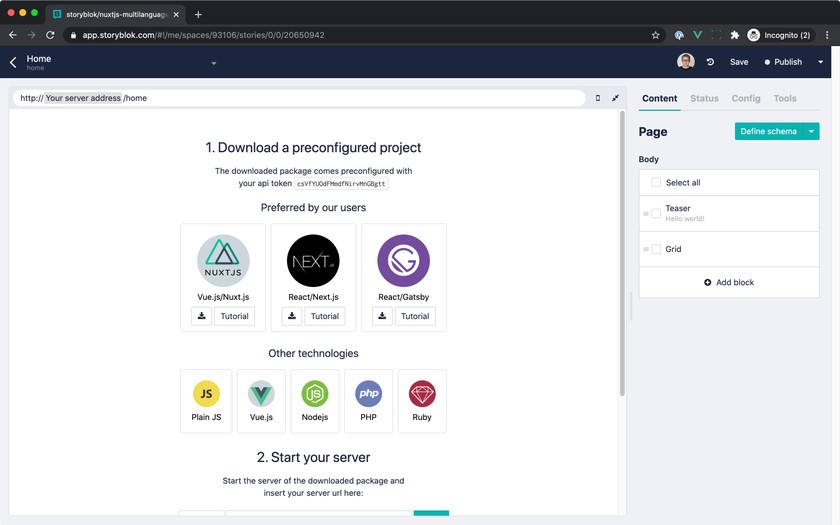Select the Nuxt.js logo
This screenshot has width=840, height=525.
click(x=223, y=260)
